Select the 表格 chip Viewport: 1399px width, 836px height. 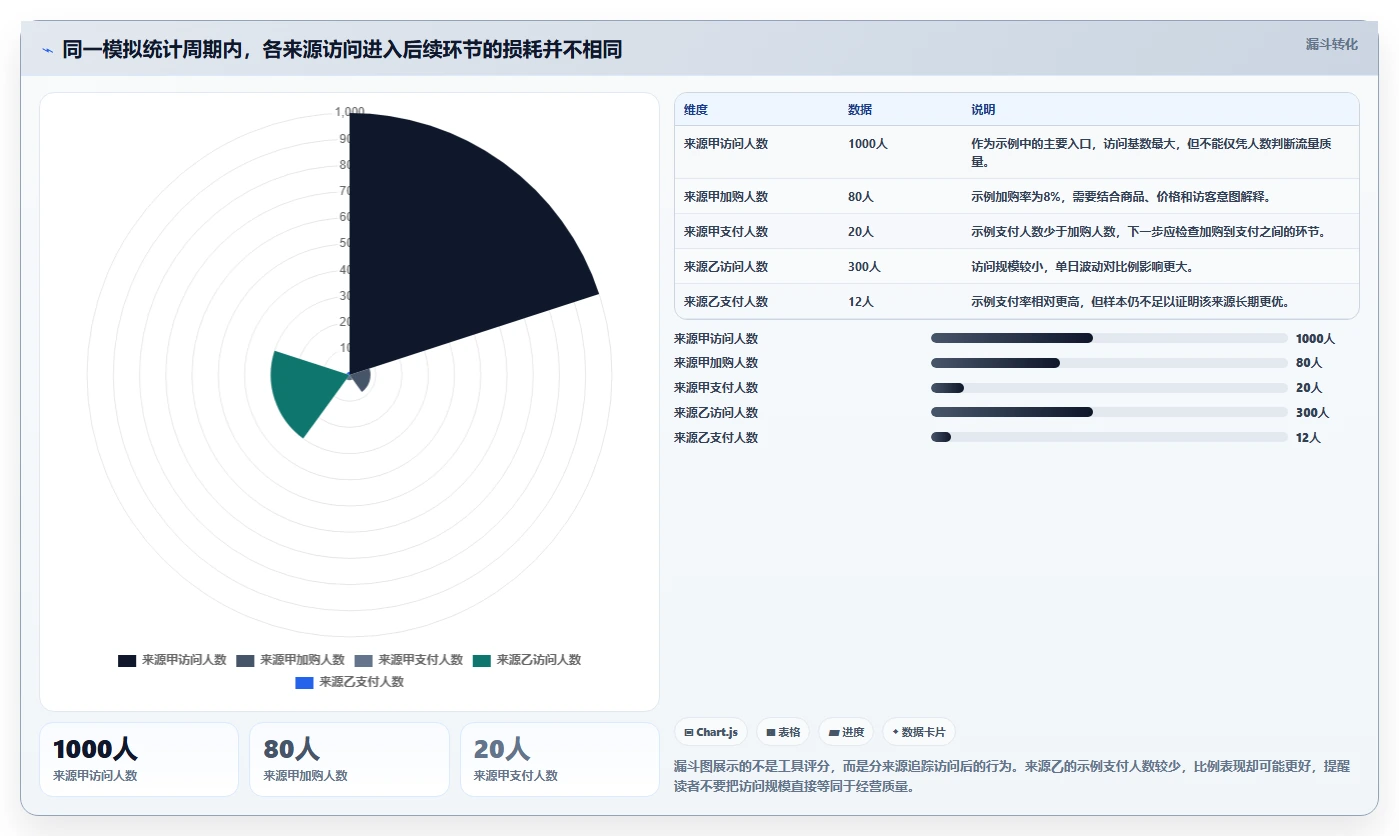[x=783, y=732]
